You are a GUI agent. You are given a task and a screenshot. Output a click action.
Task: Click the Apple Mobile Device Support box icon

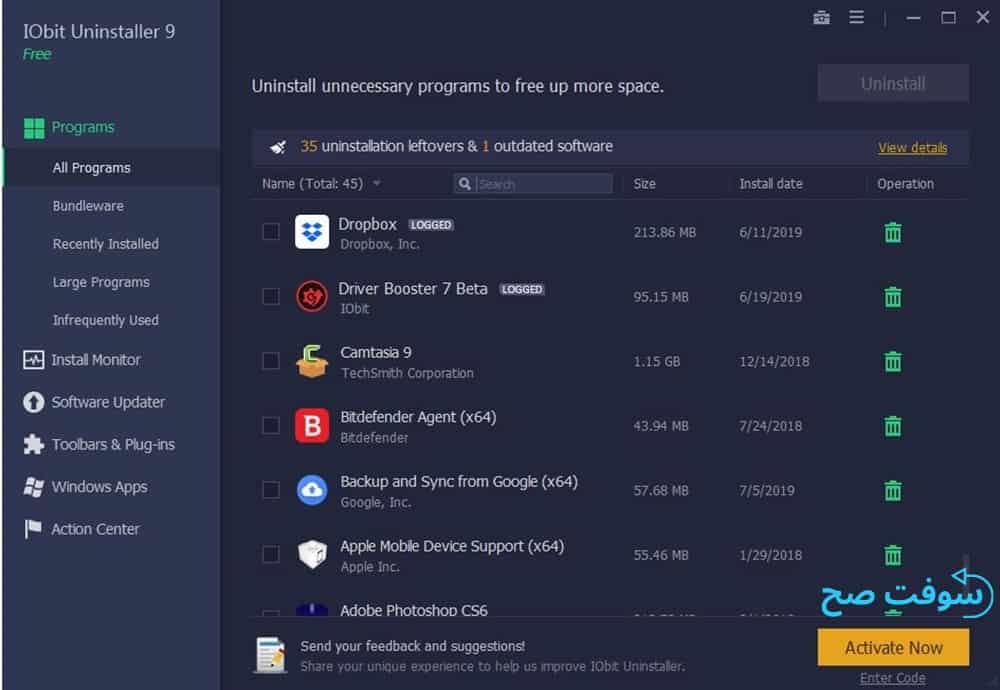tap(312, 554)
